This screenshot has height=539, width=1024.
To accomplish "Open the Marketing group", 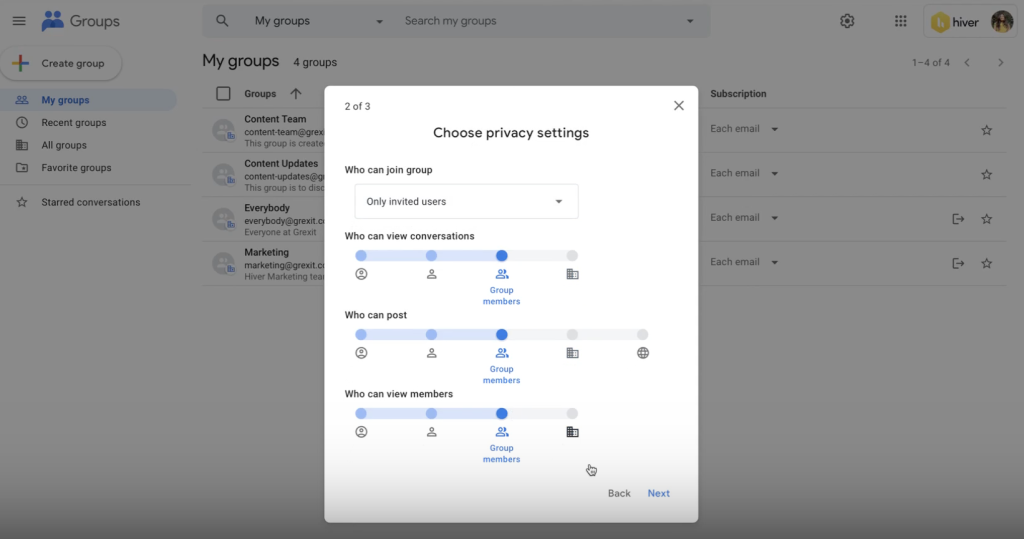I will [x=266, y=252].
